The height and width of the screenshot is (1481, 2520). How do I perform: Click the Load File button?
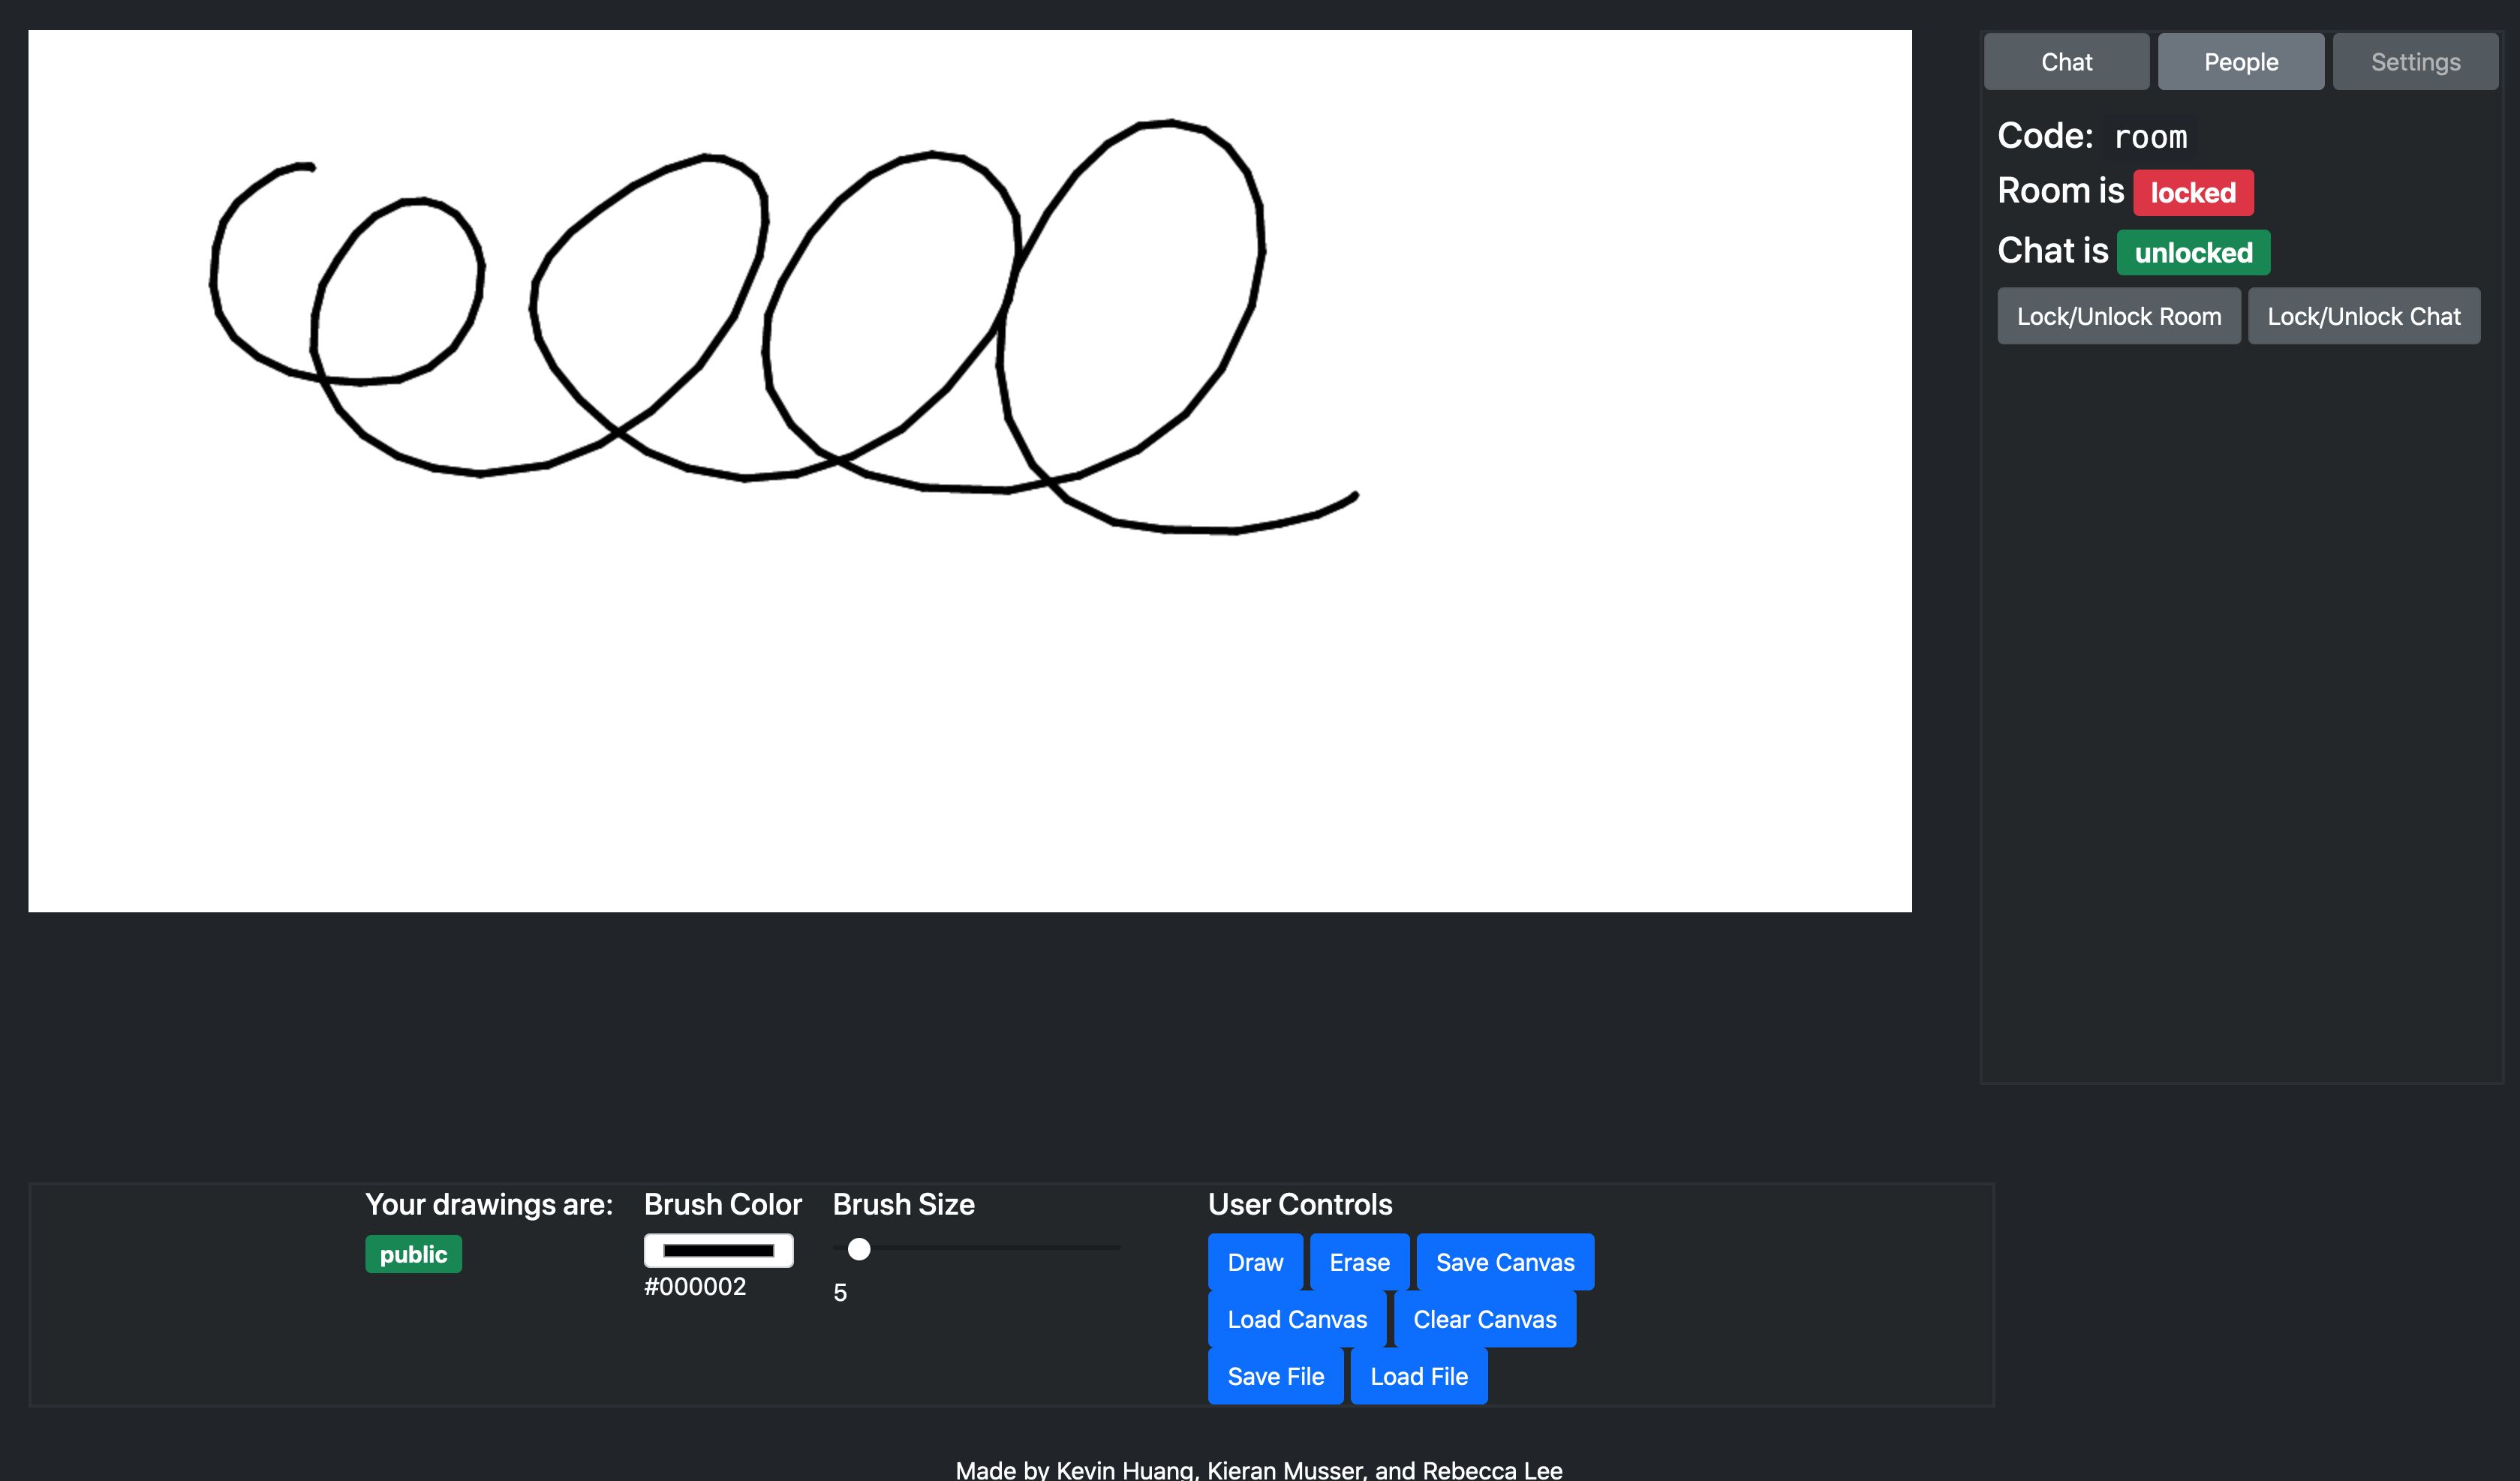[1418, 1376]
